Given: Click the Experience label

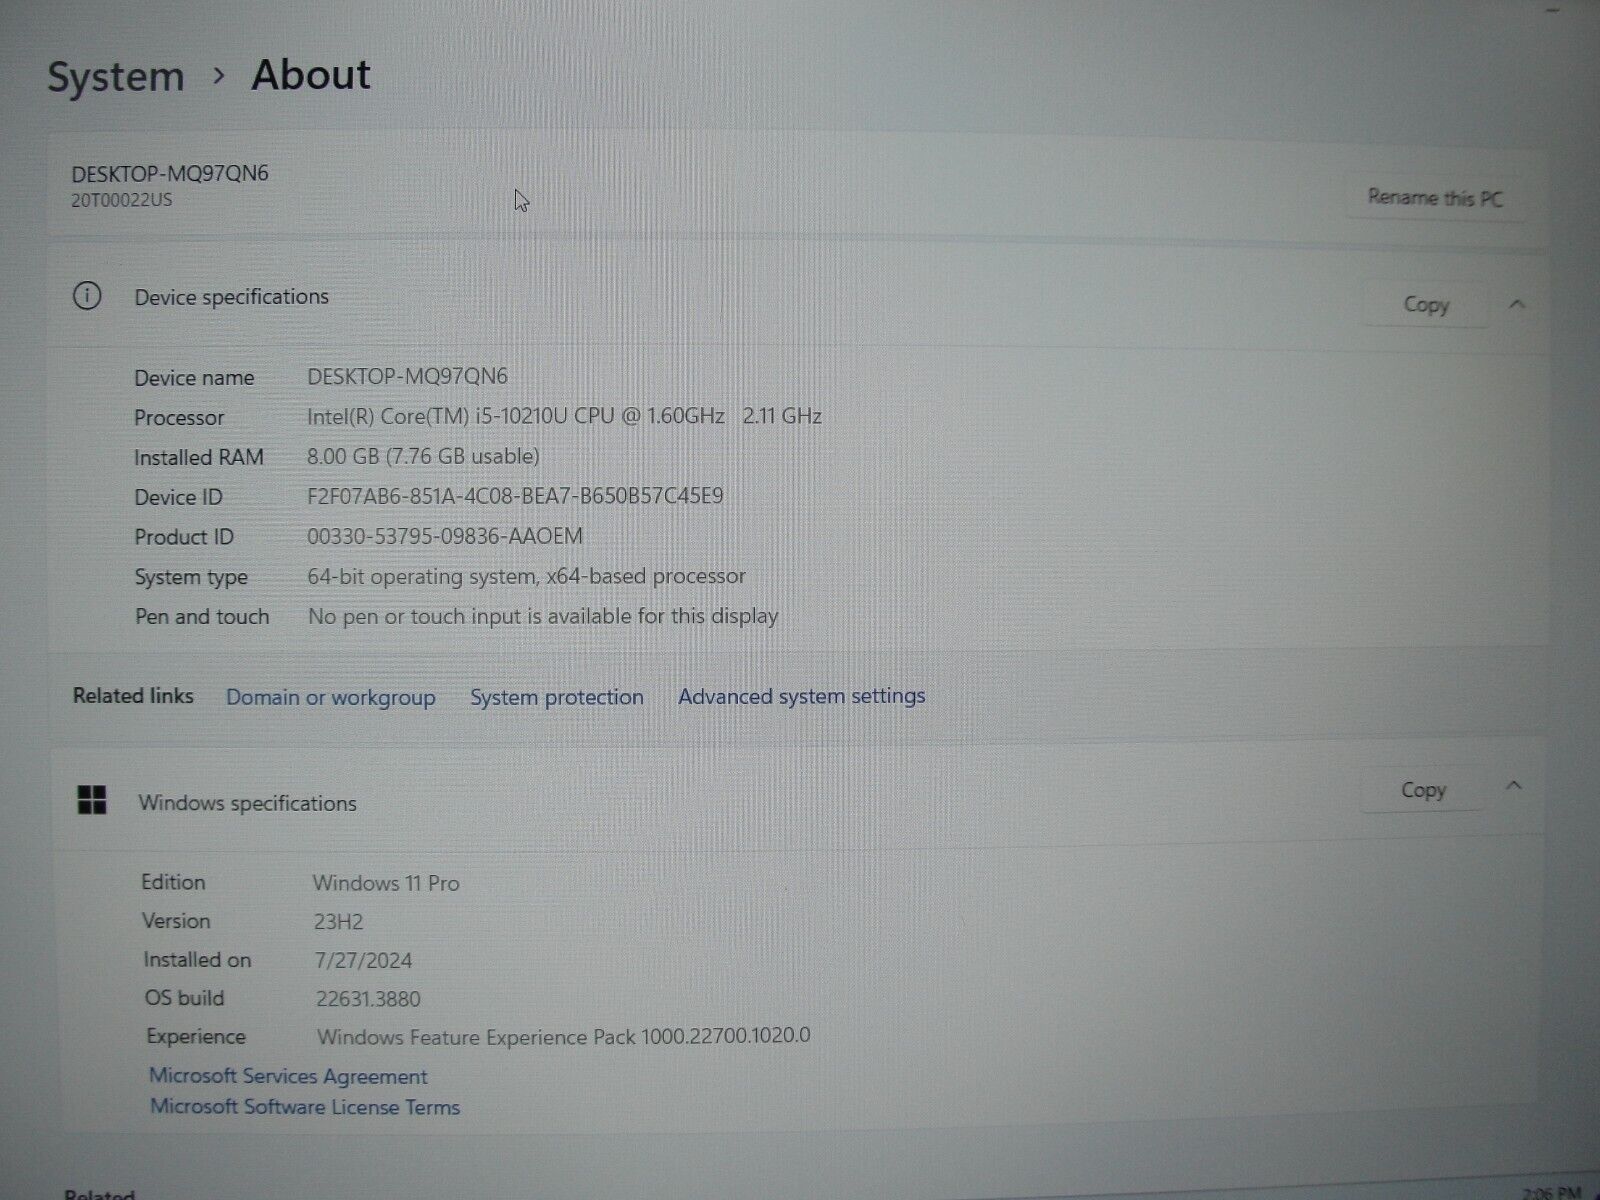Looking at the screenshot, I should (x=196, y=1037).
